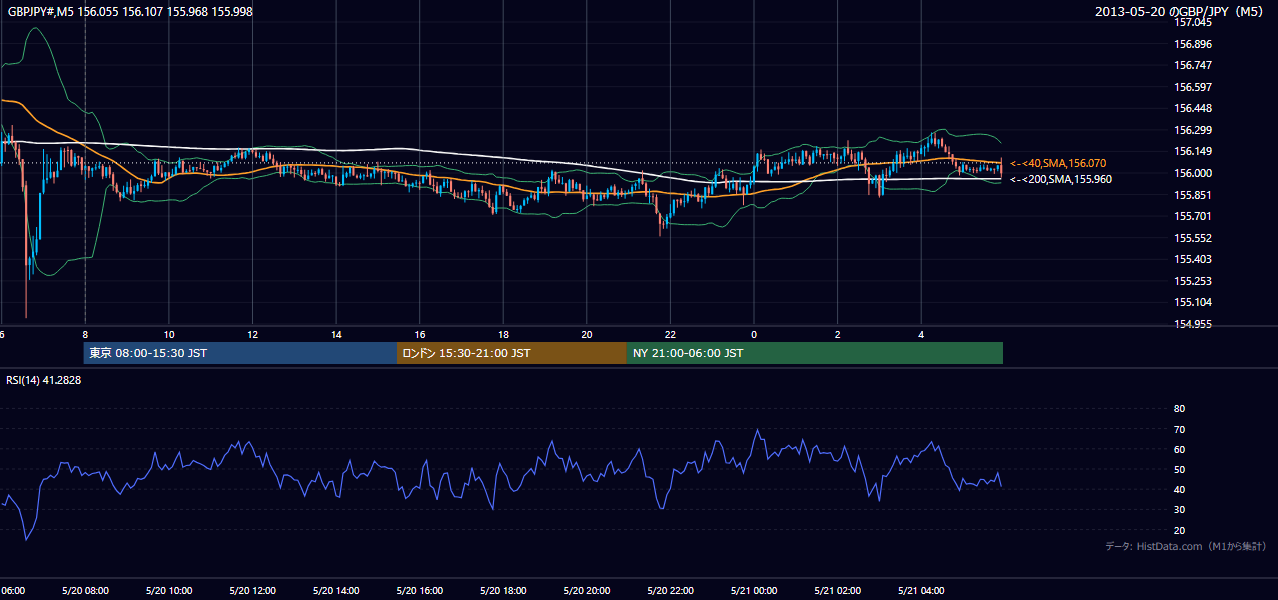
Task: Click hour label 10 on price chart axis
Action: coord(169,334)
